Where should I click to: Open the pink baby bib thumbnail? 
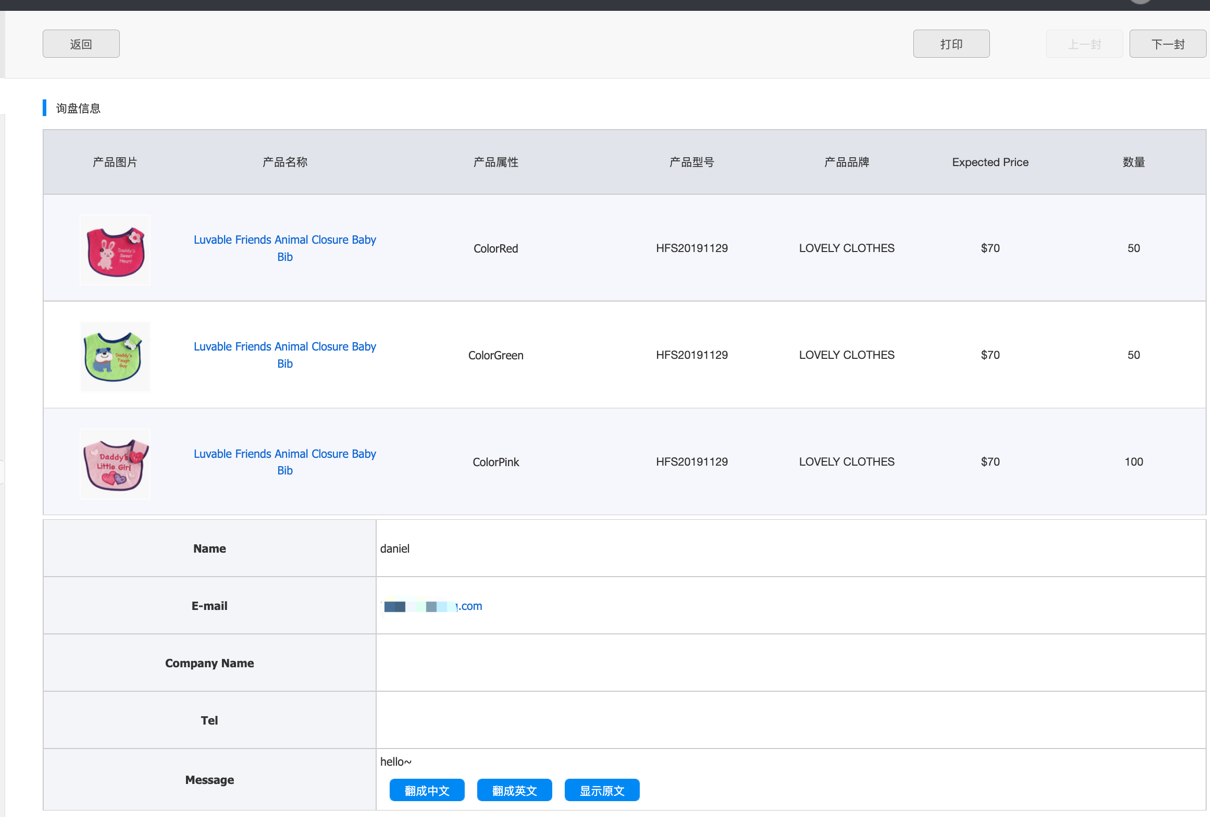click(115, 463)
